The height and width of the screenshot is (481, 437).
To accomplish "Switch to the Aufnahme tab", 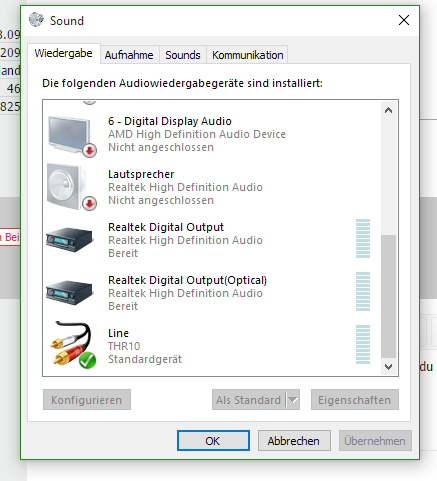I will [x=129, y=55].
